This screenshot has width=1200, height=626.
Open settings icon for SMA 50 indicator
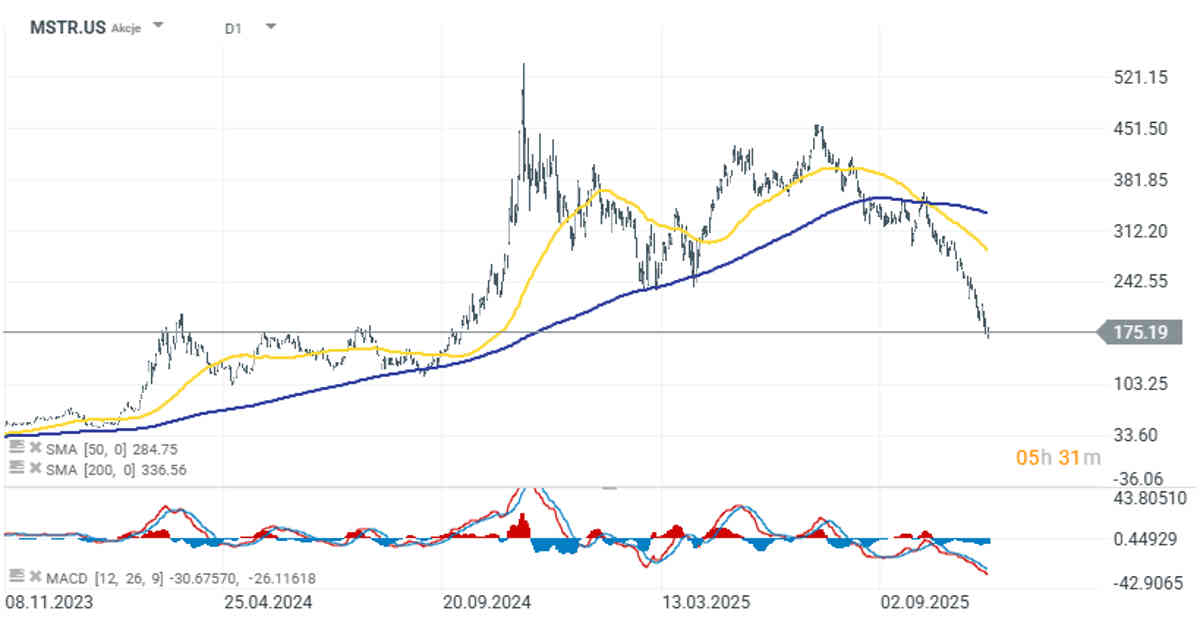(15, 450)
